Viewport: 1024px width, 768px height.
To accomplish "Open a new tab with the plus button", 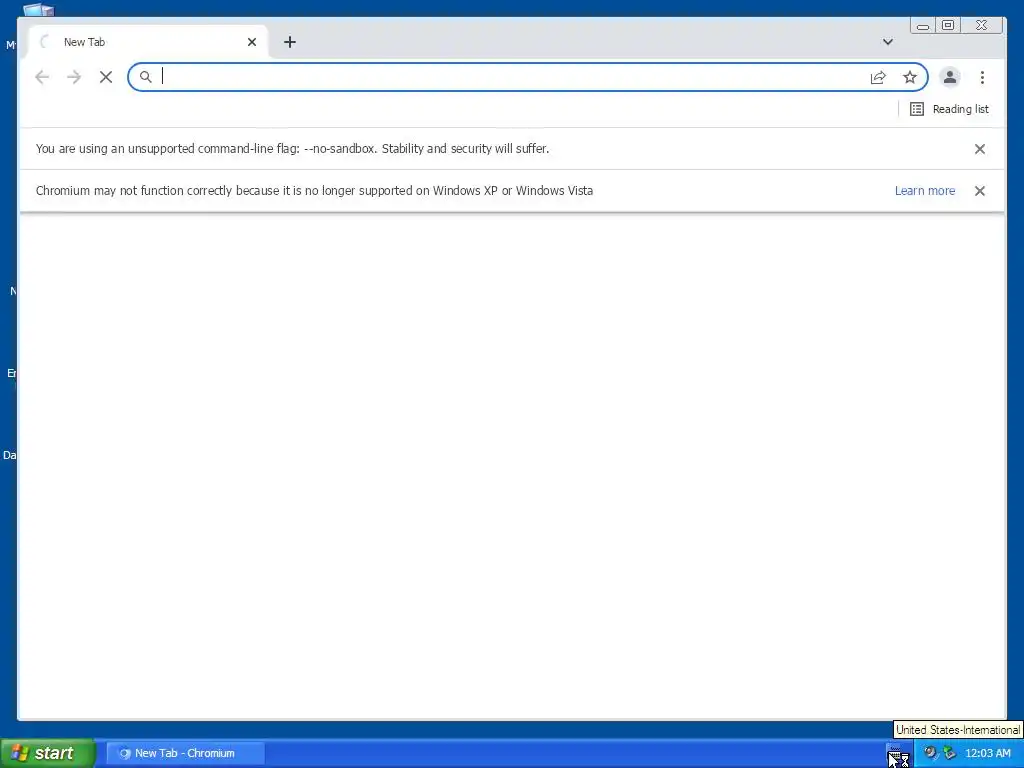I will pyautogui.click(x=290, y=42).
